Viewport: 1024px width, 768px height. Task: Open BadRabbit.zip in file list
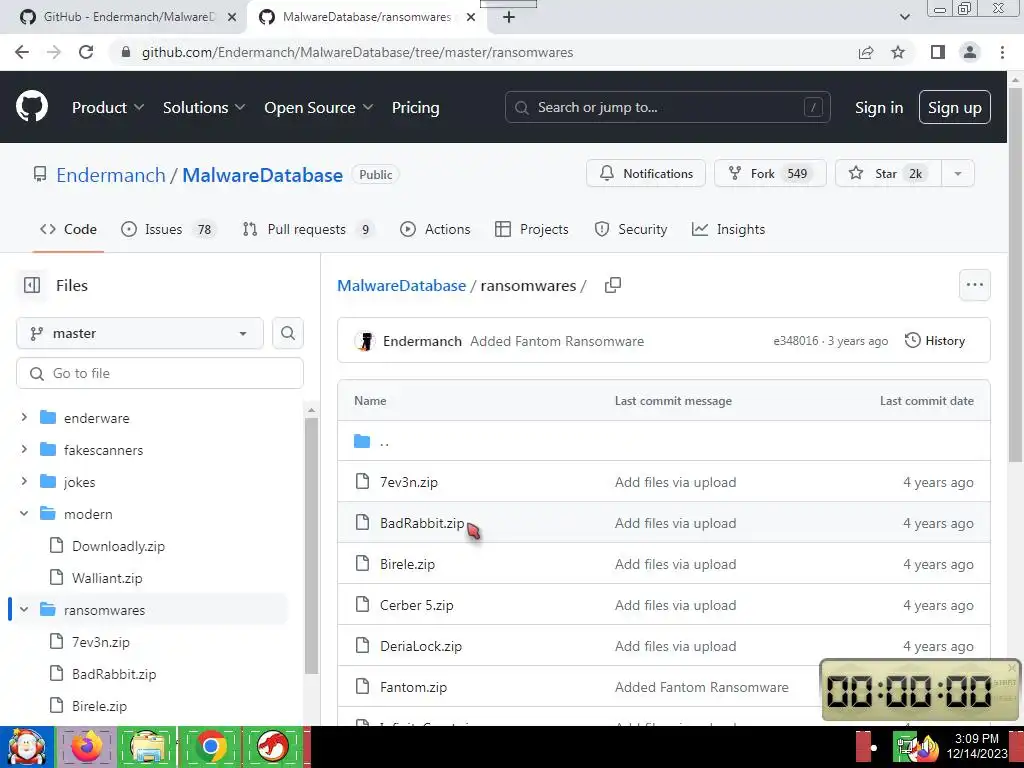[422, 523]
